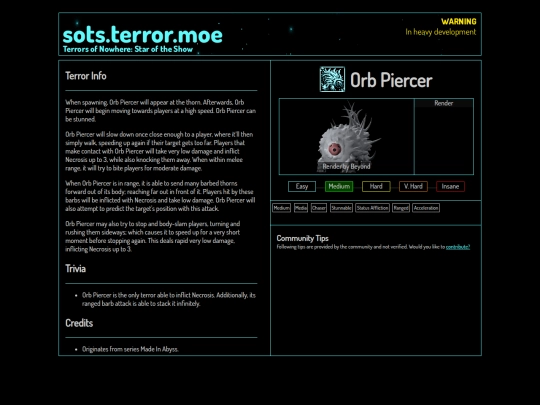Click the trivia bullet about Necrosis

pyautogui.click(x=169, y=299)
